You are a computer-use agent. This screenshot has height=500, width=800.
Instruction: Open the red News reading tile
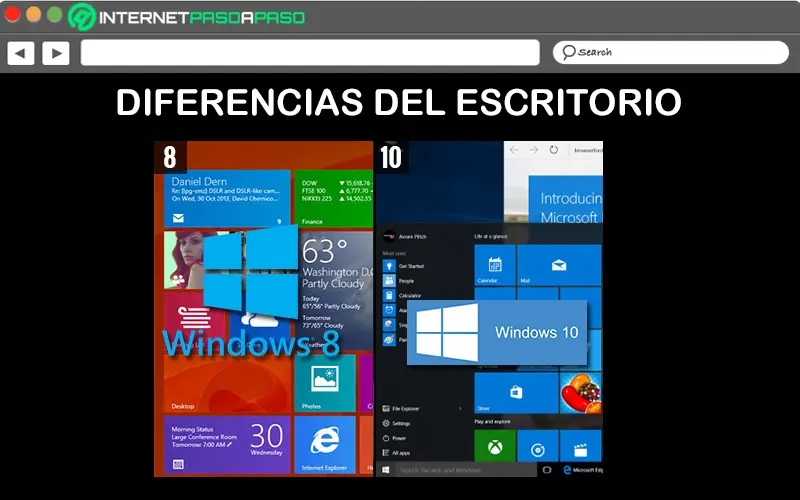pyautogui.click(x=194, y=321)
